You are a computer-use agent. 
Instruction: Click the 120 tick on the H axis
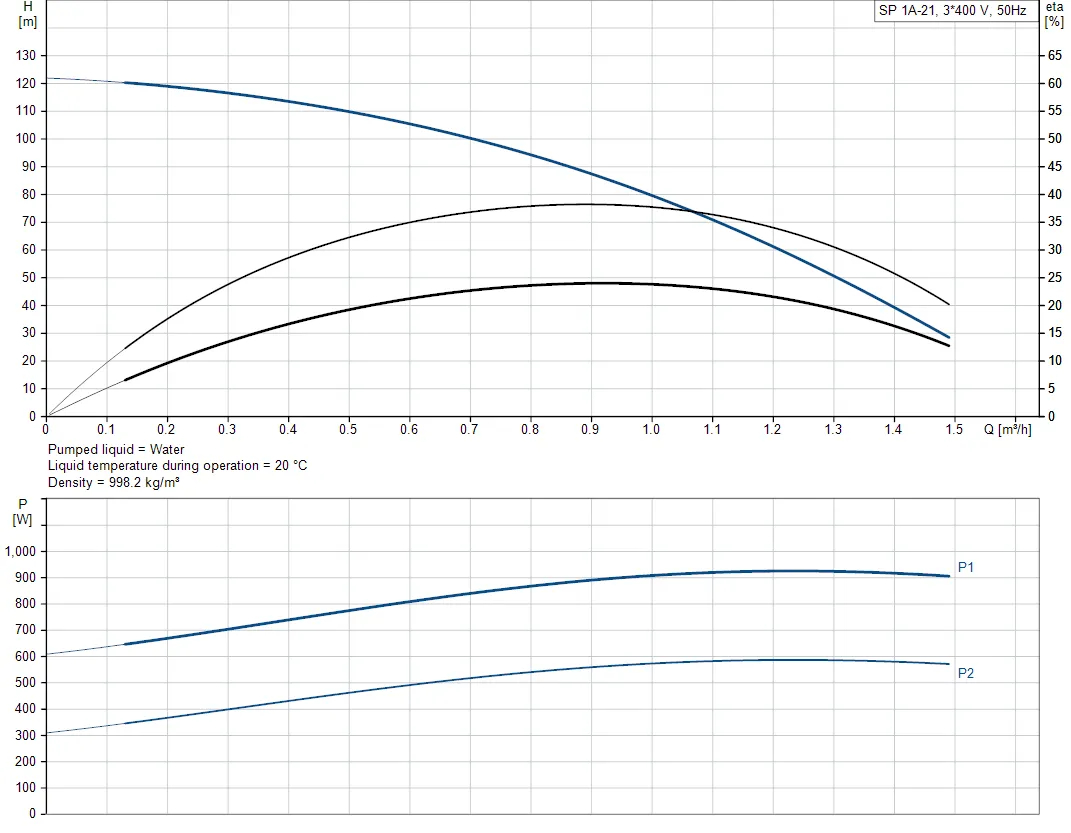(x=26, y=83)
